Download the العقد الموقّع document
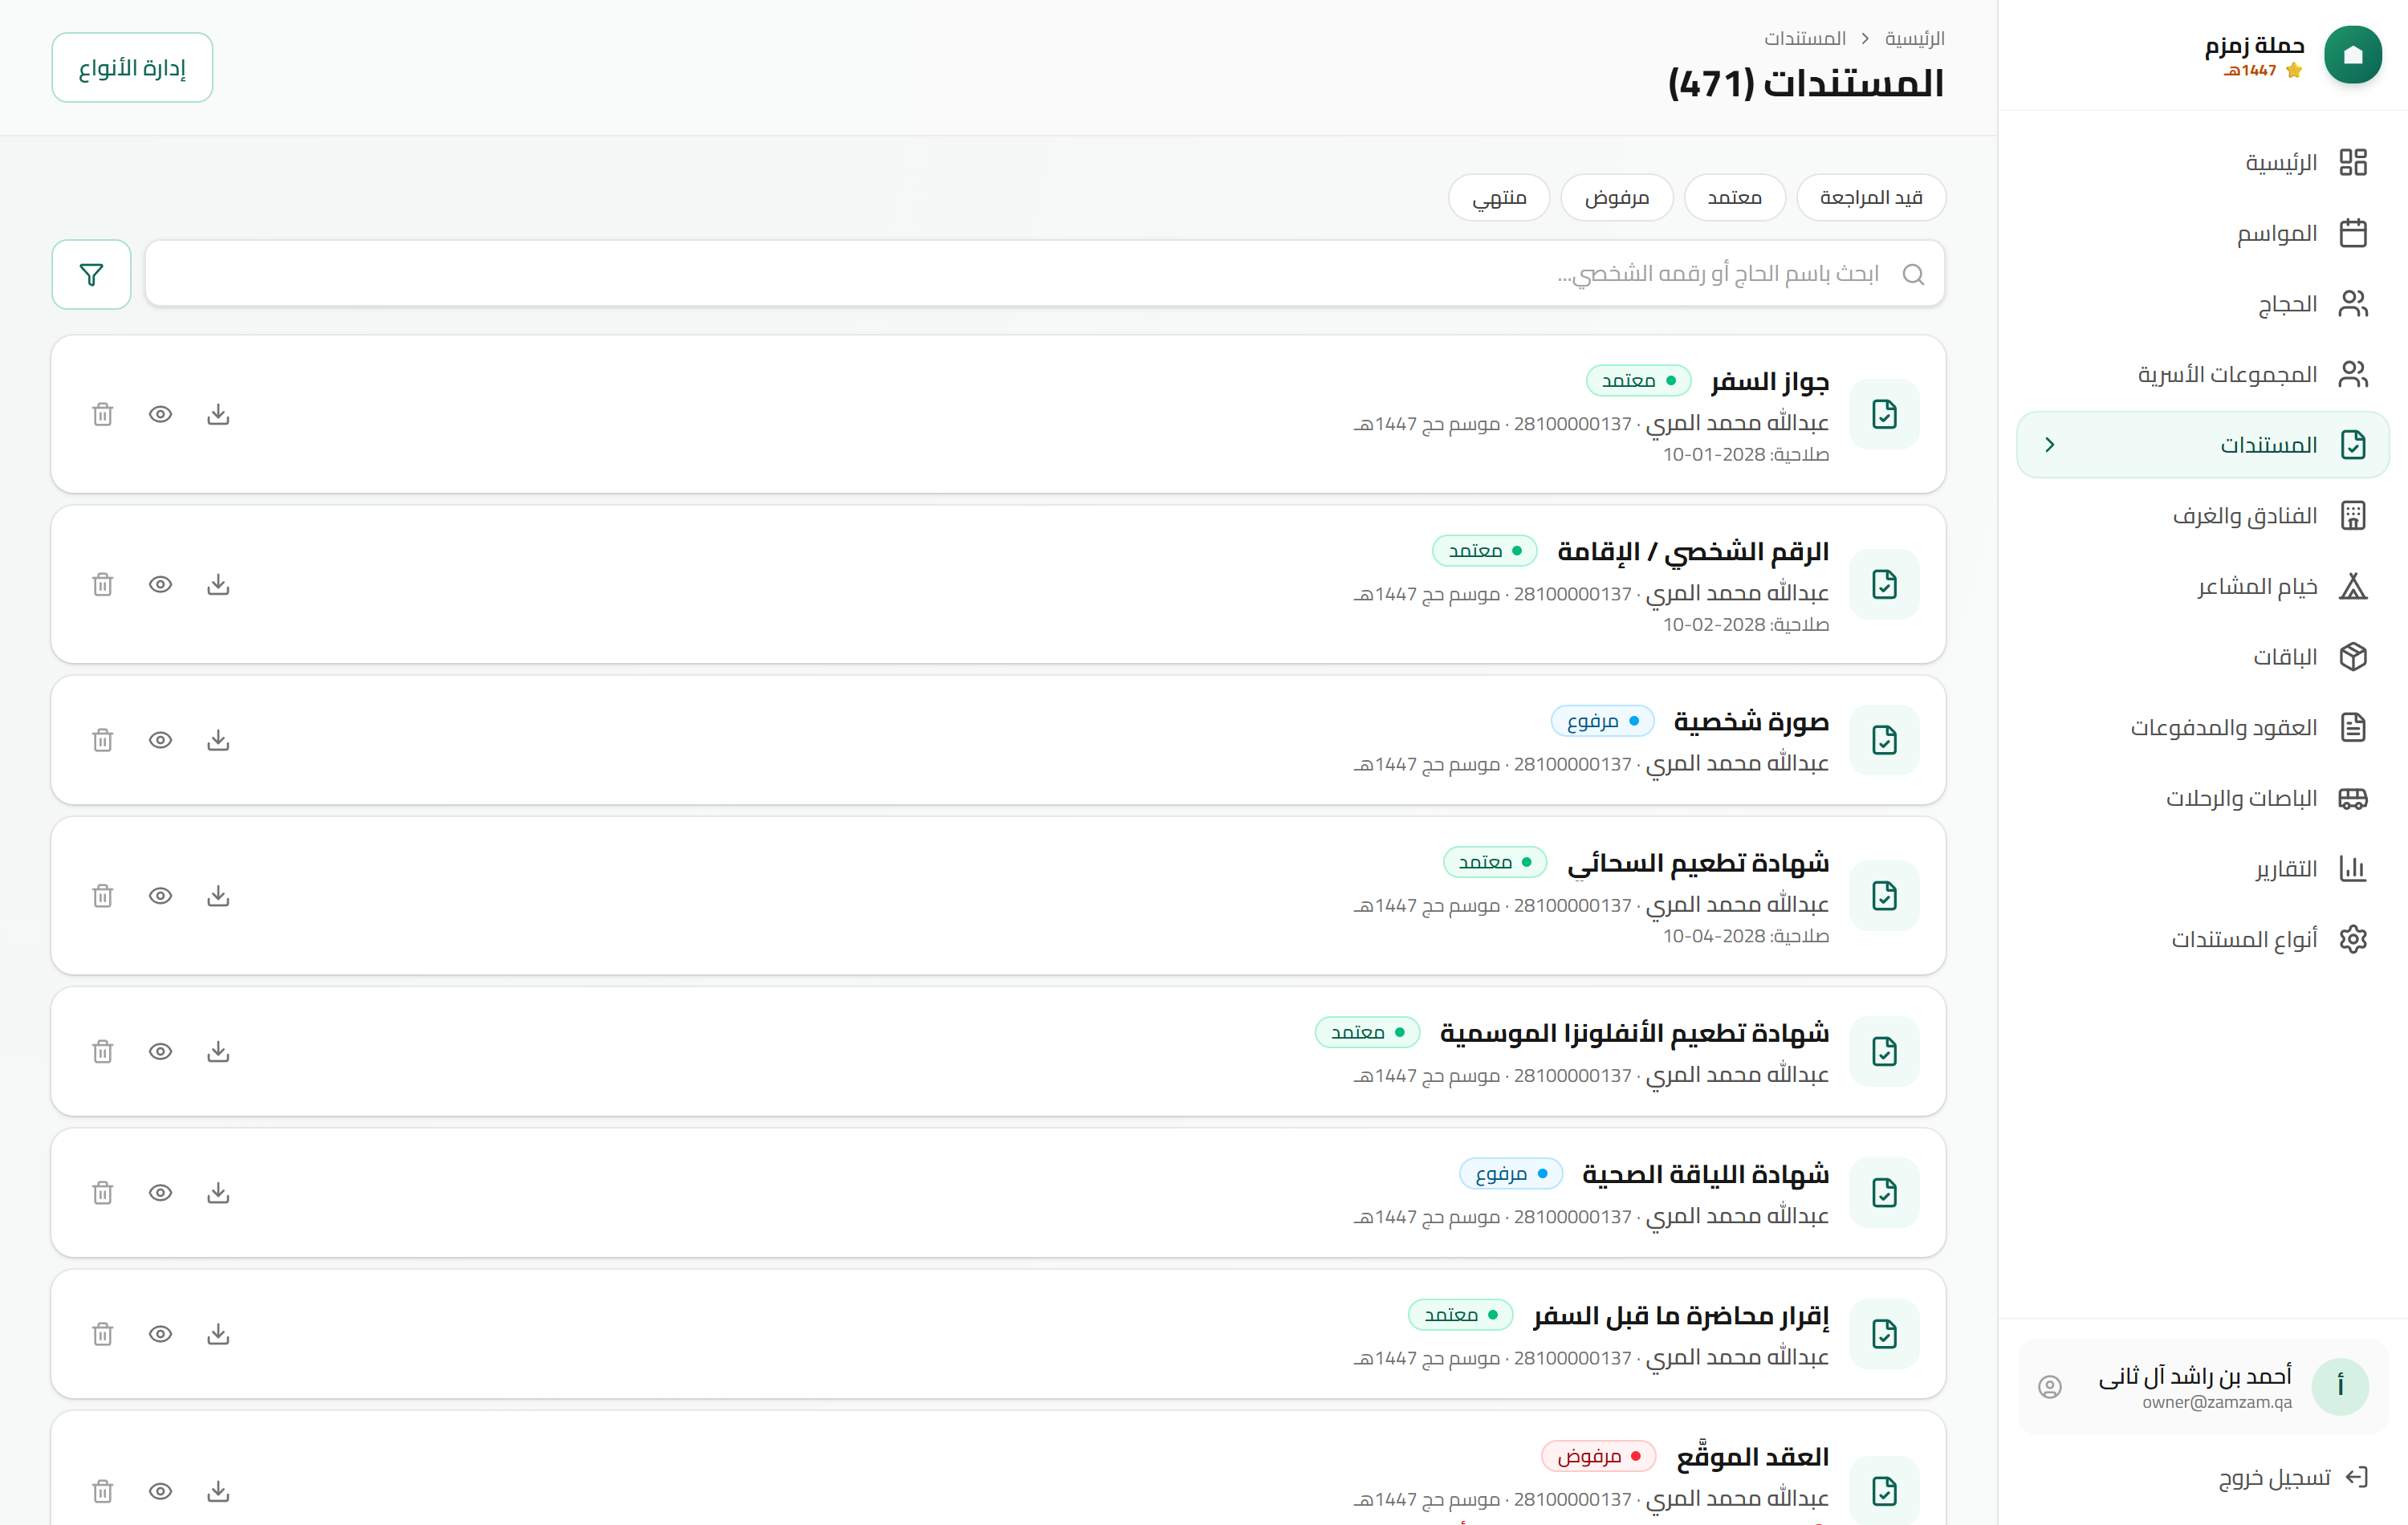This screenshot has height=1525, width=2408. pyautogui.click(x=218, y=1491)
